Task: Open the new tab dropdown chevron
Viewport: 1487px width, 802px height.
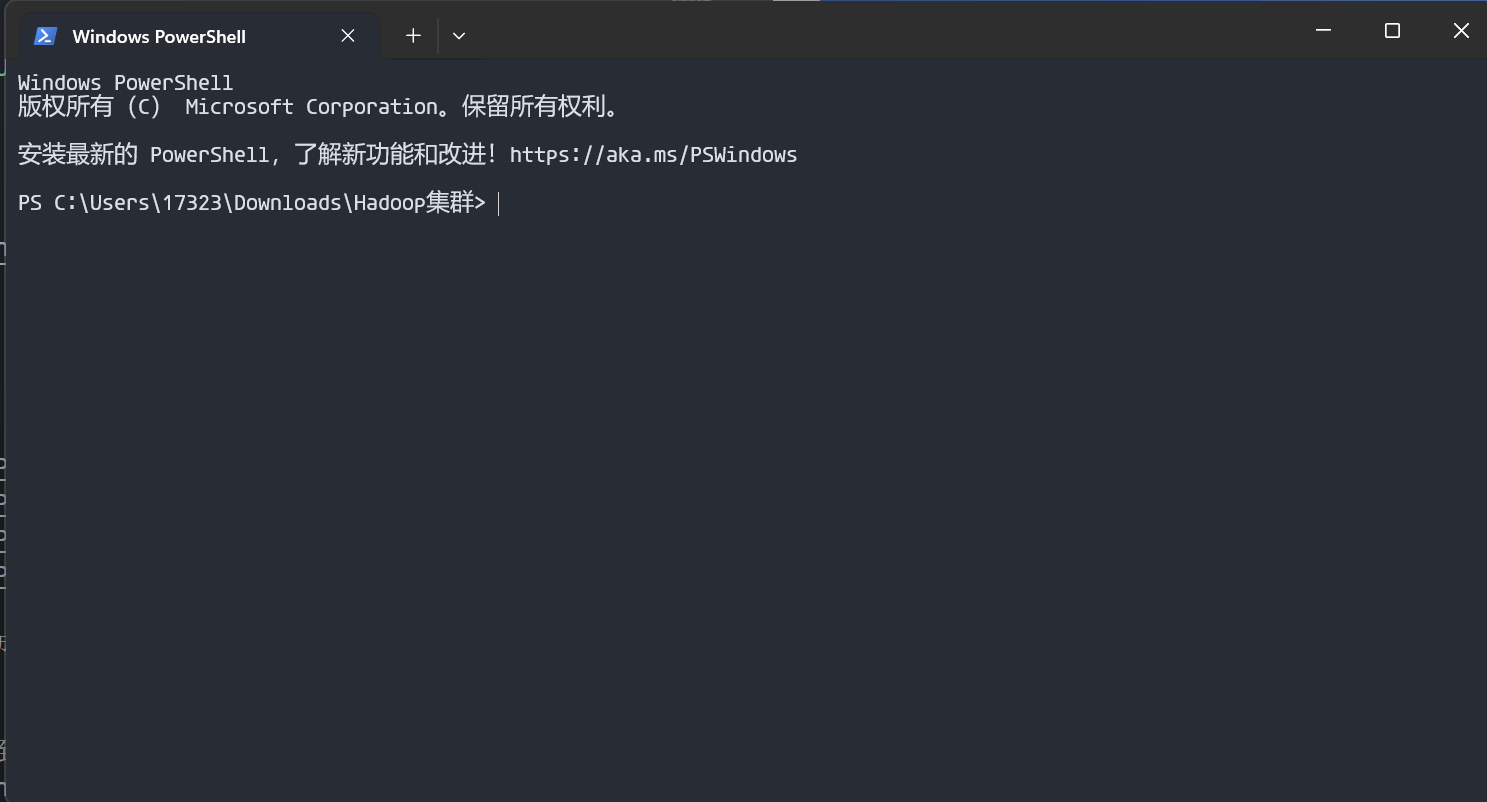Action: (x=459, y=35)
